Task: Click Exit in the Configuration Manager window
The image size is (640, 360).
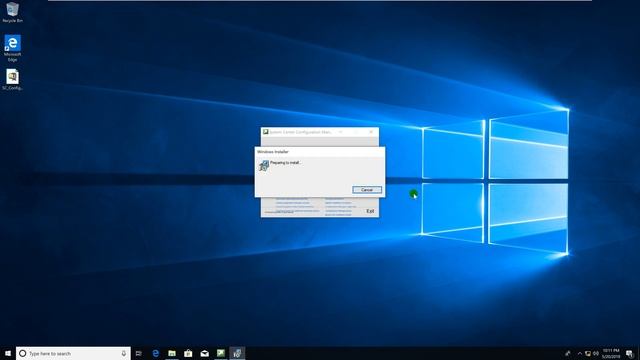Action: click(370, 211)
